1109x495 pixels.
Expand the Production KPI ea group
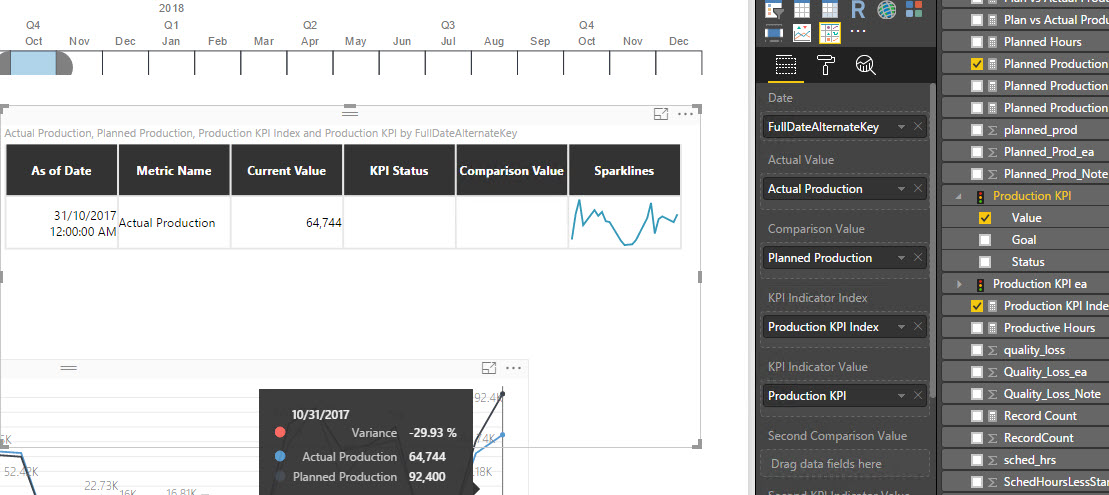coord(959,284)
